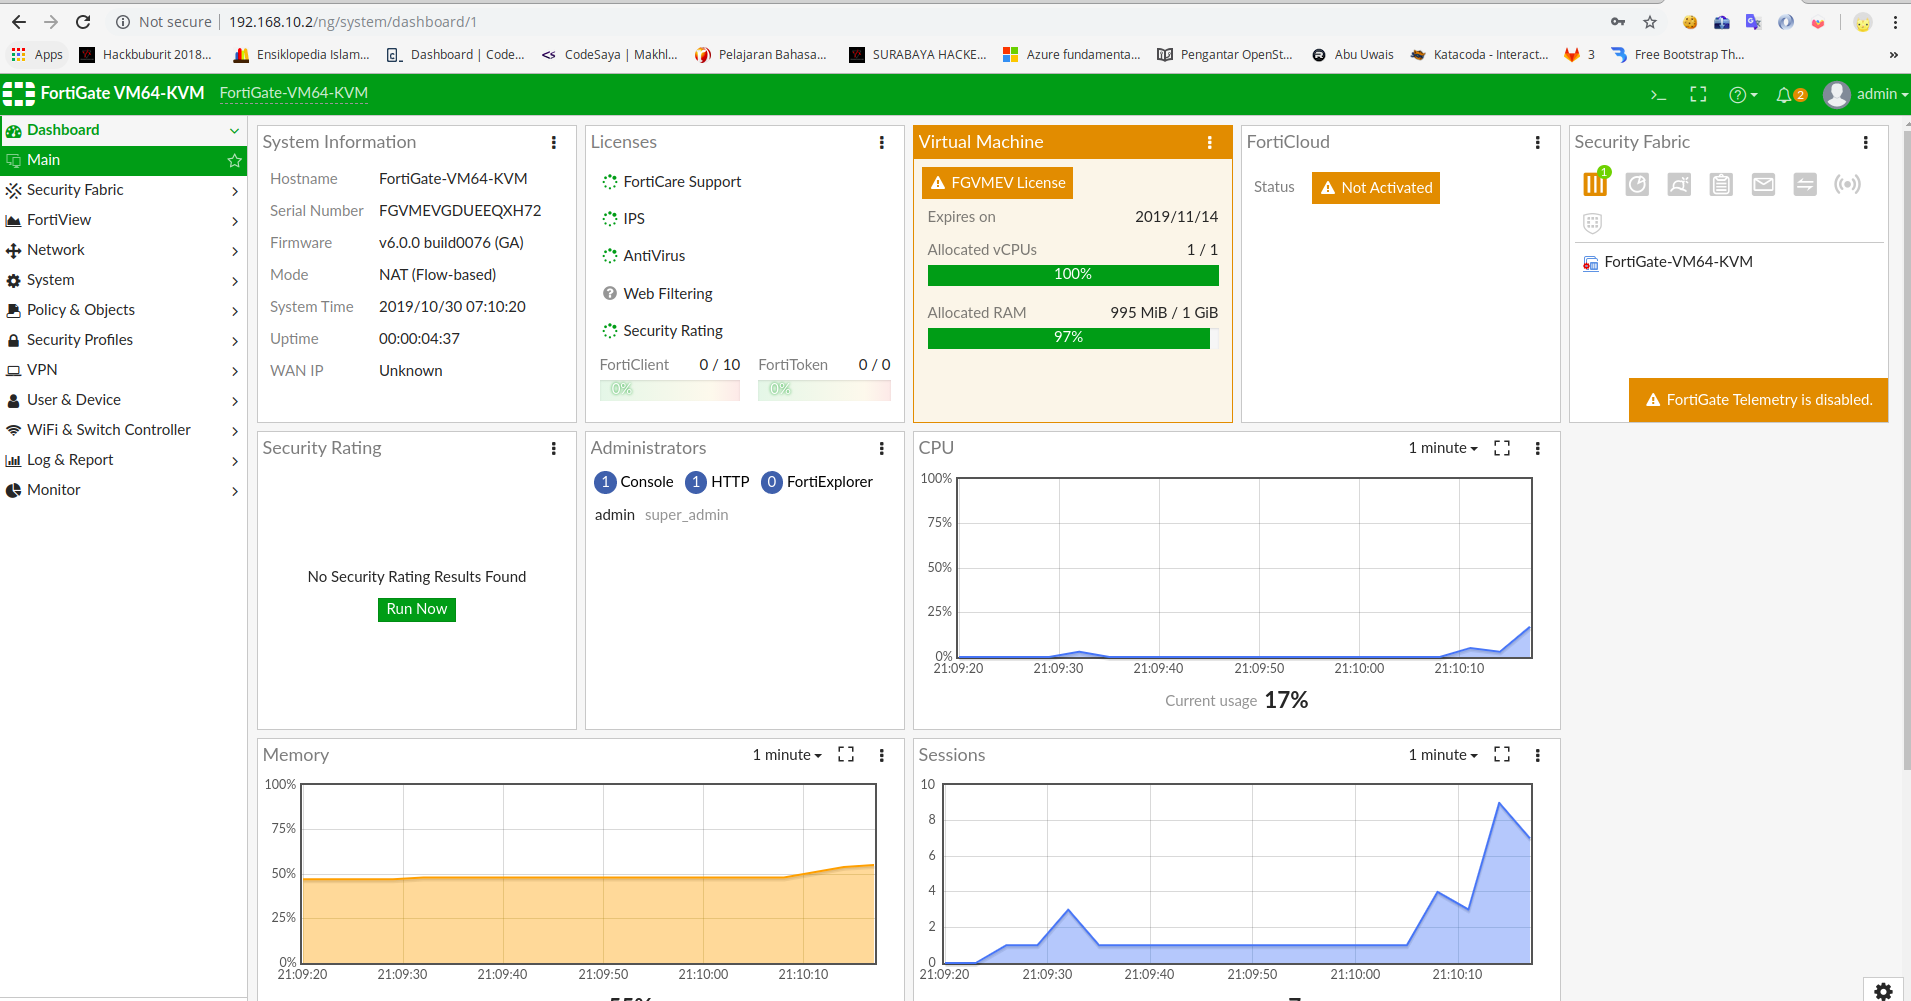The height and width of the screenshot is (1001, 1911).
Task: Click the FGVMEV License warning button
Action: [x=997, y=183]
